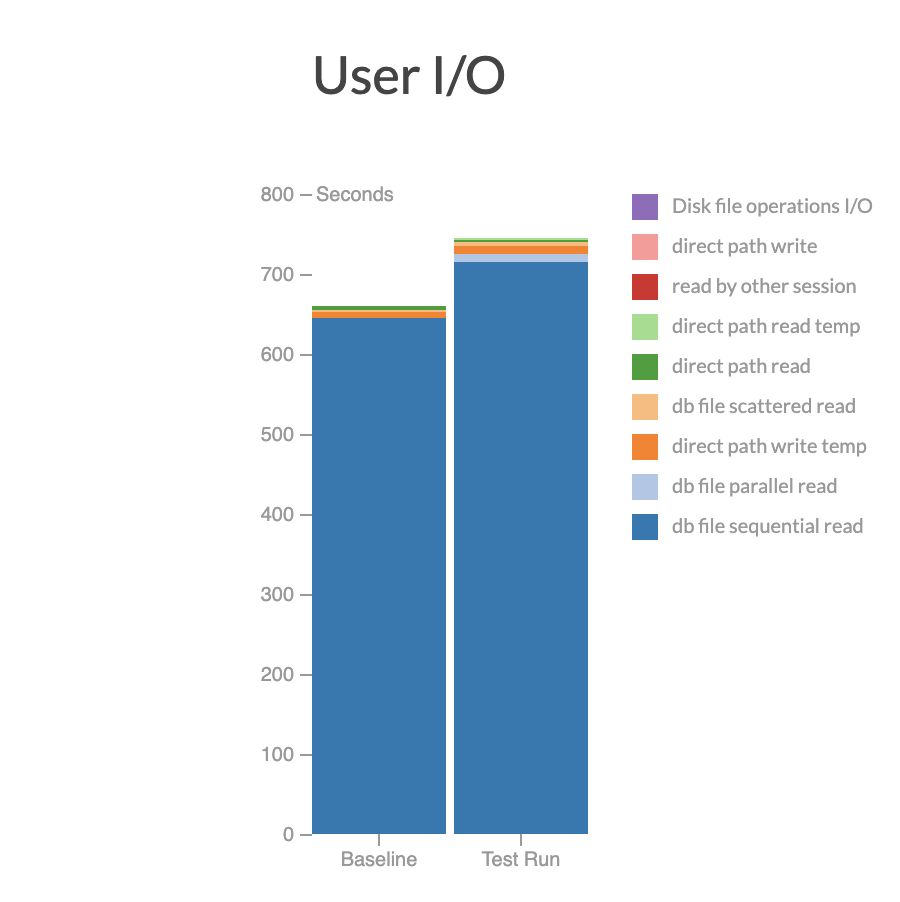Select the Test Run x-axis label
900x902 pixels.
click(x=521, y=859)
